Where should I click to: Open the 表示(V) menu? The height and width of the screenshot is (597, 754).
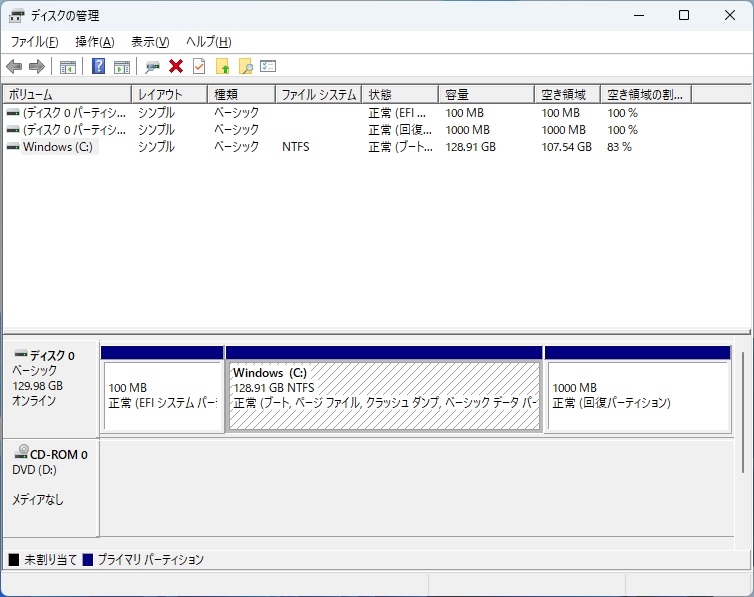click(151, 42)
